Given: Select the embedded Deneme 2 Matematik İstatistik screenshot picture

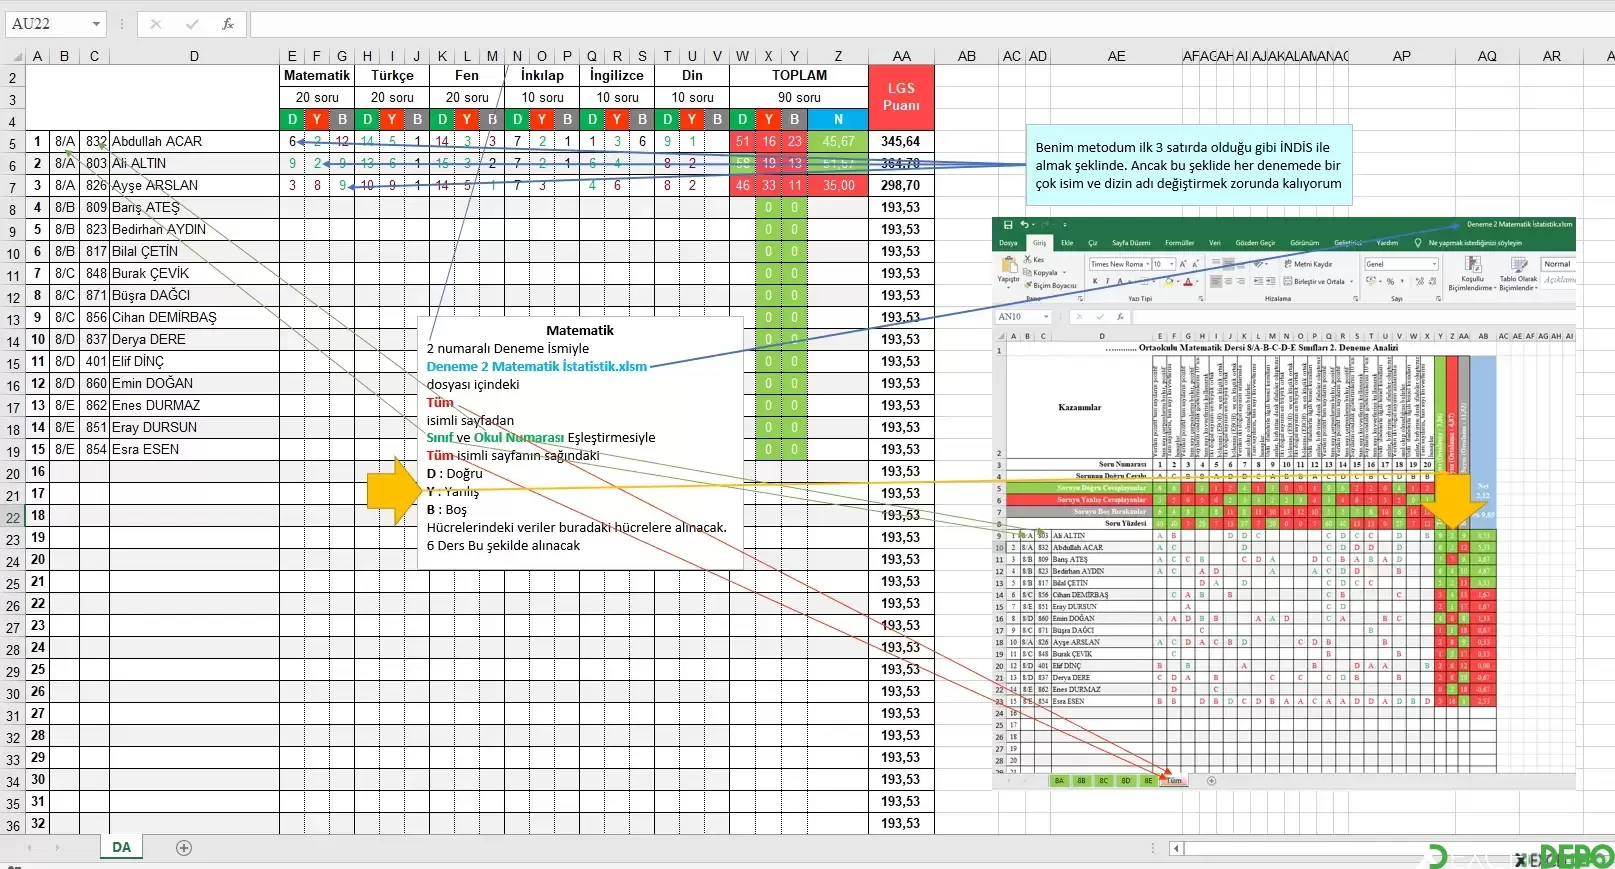Looking at the screenshot, I should coord(1284,503).
